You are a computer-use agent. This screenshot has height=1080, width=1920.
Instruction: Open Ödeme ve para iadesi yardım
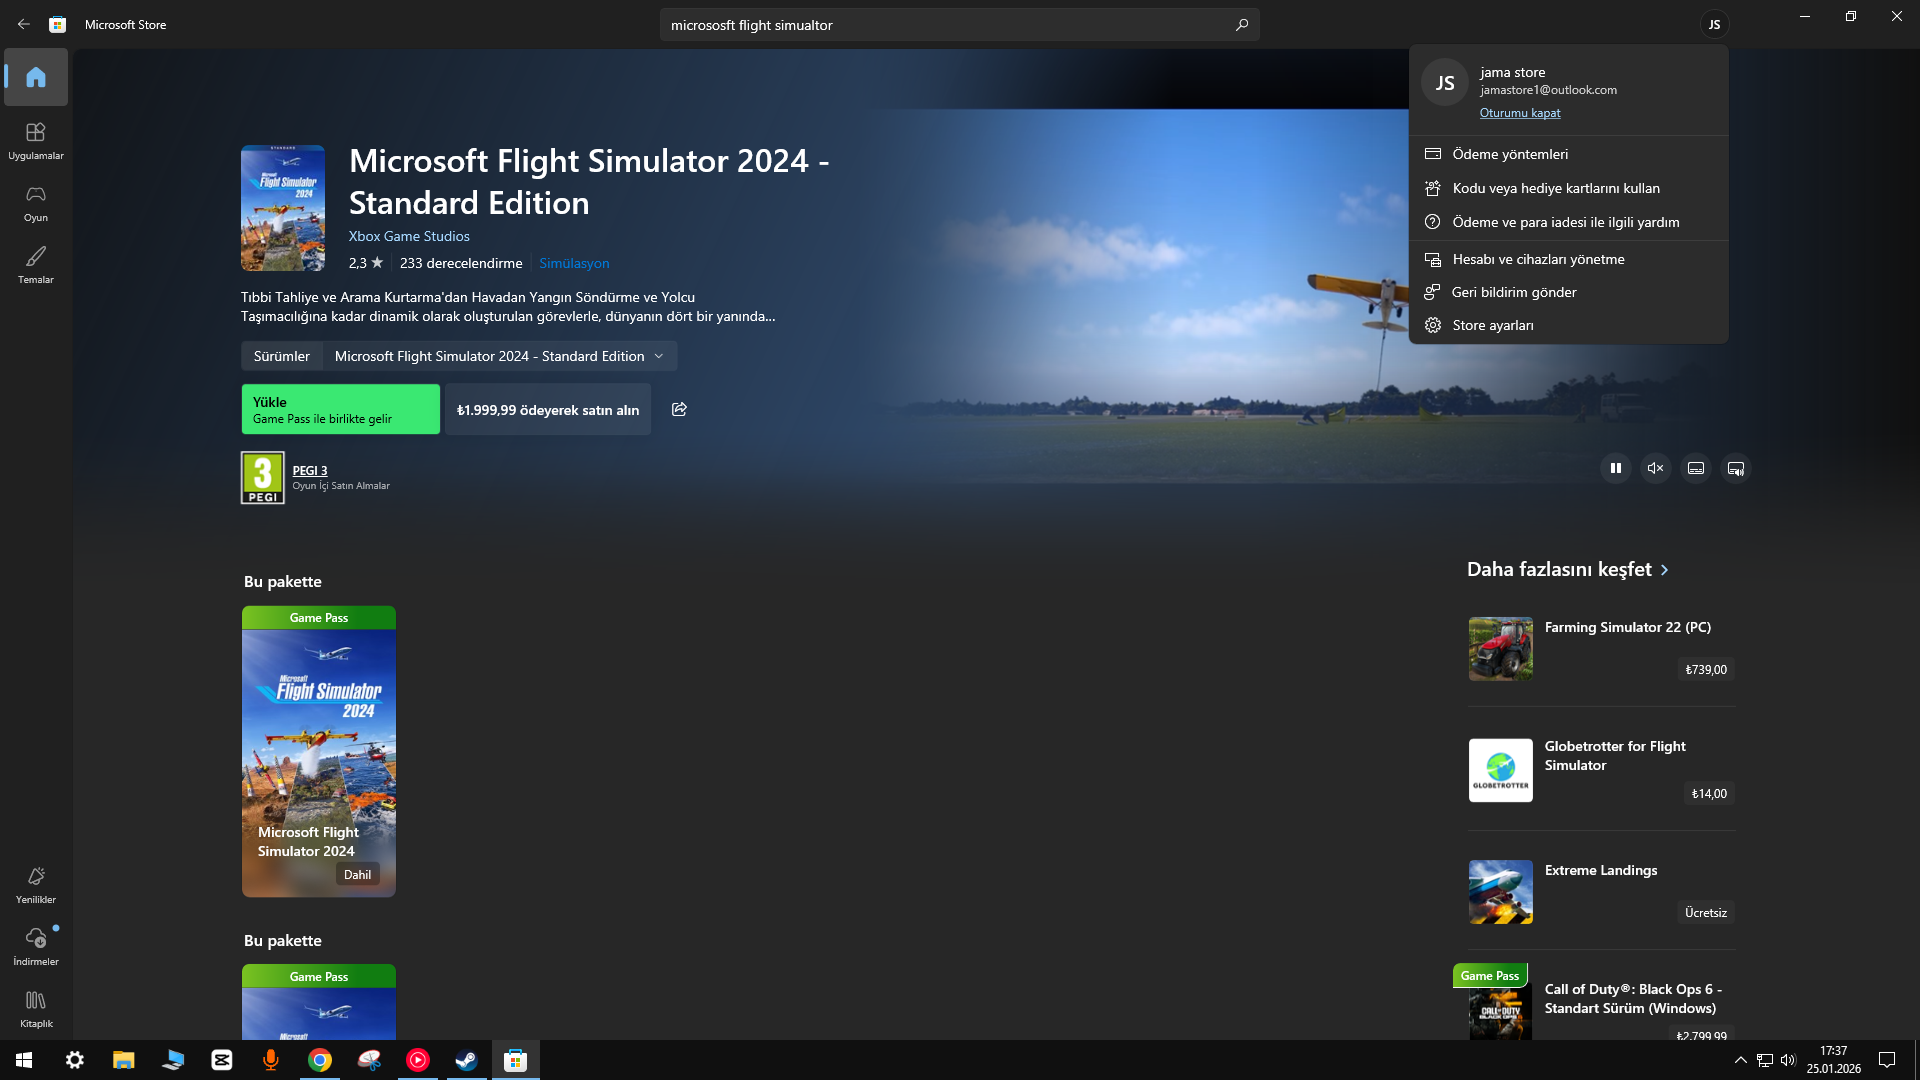tap(1569, 222)
